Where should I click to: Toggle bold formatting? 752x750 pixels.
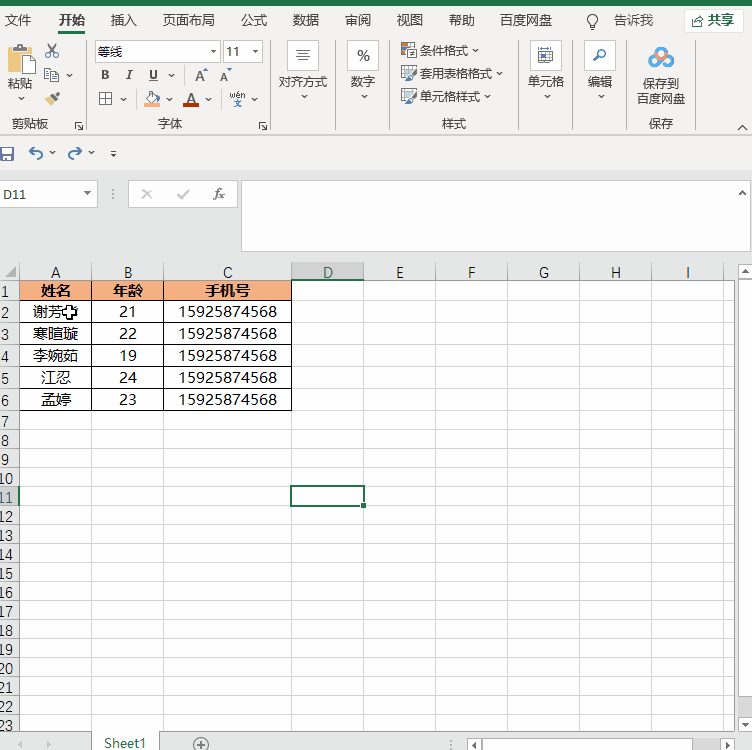coord(105,75)
